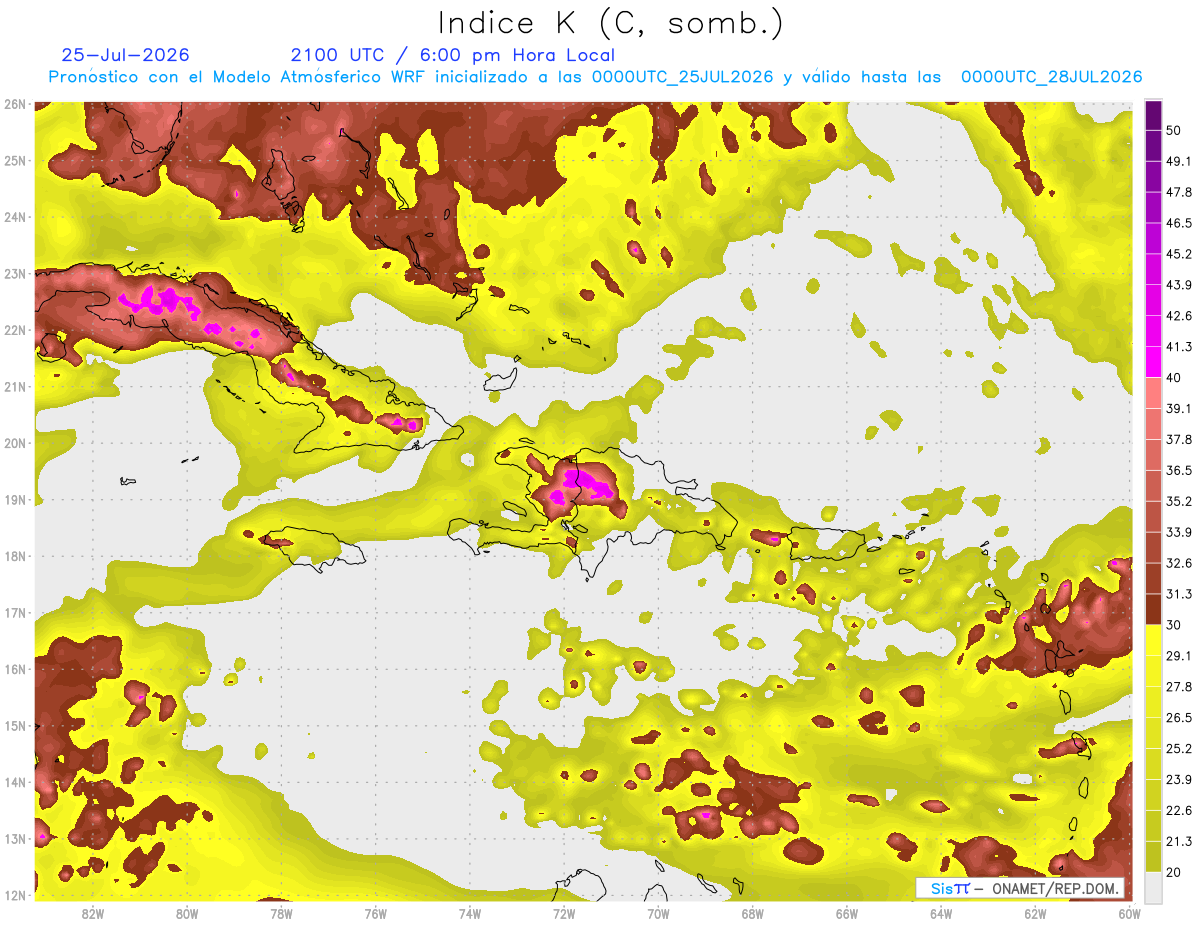Click the longitude axis label "82W"

point(93,913)
